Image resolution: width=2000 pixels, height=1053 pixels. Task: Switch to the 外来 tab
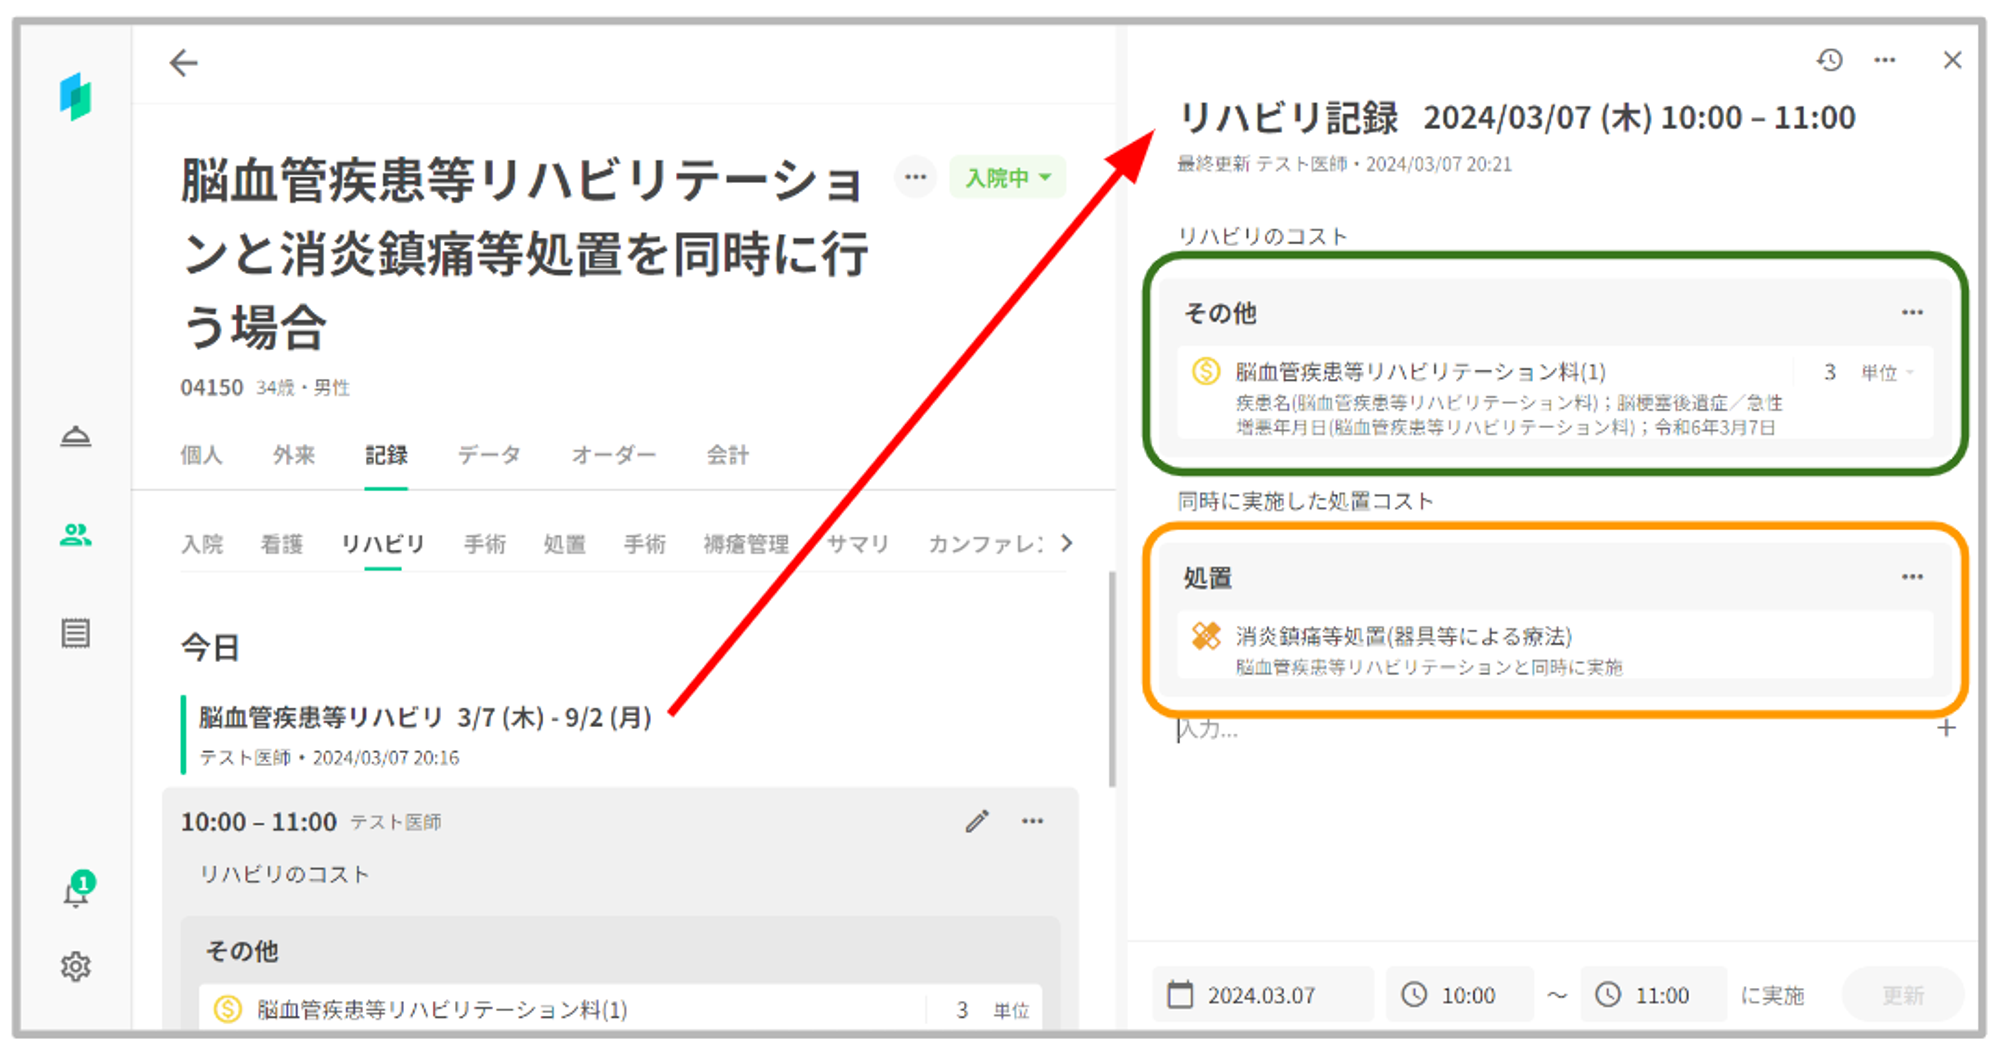(294, 455)
